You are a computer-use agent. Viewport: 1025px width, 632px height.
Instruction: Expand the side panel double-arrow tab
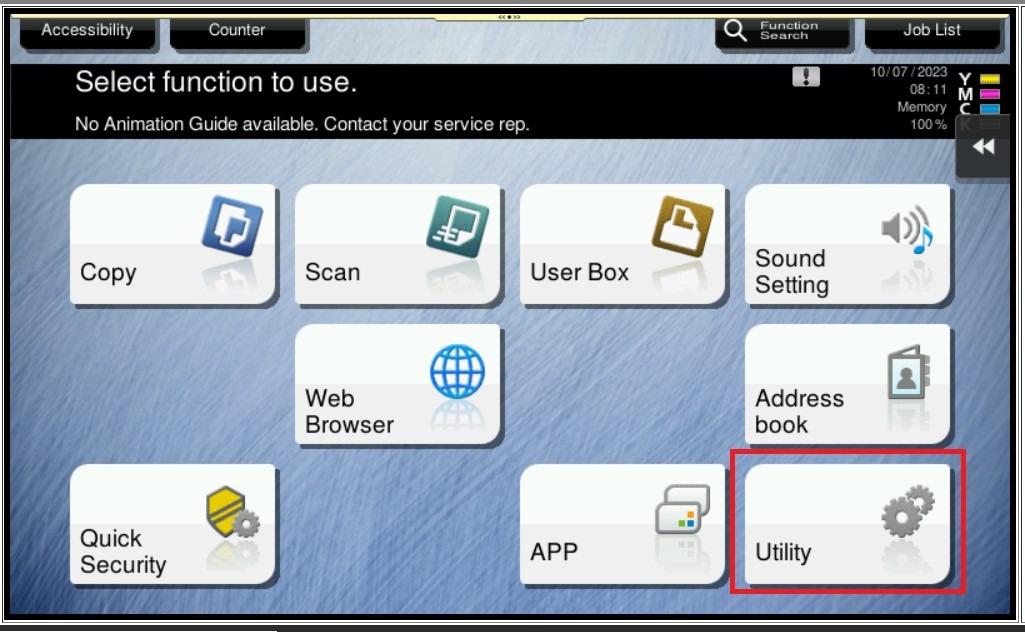click(x=983, y=147)
